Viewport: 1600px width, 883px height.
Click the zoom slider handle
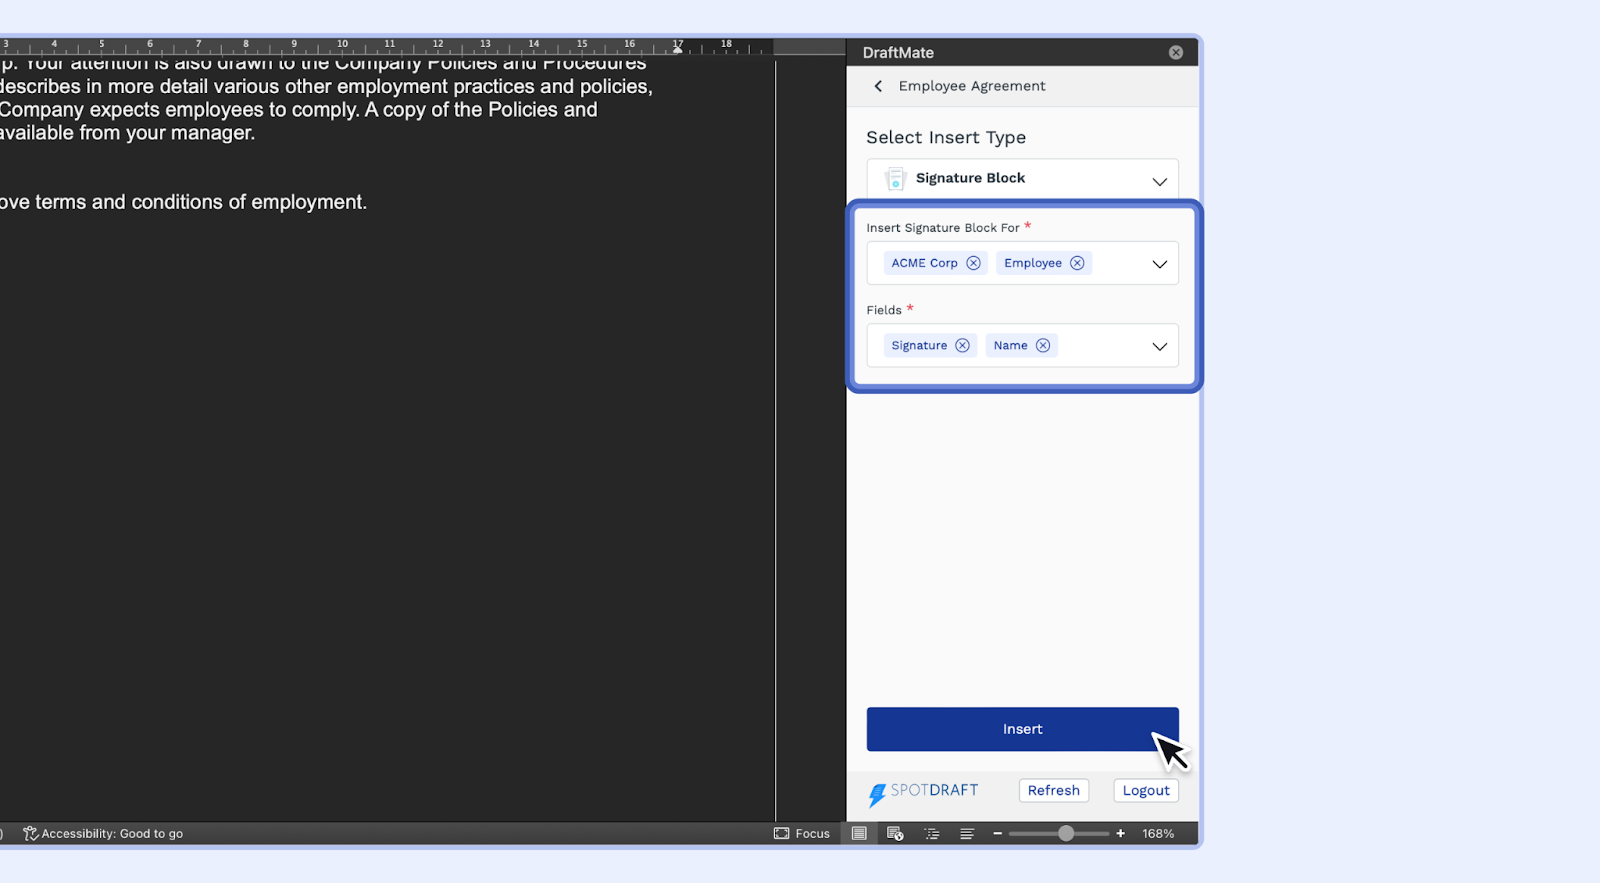point(1066,833)
